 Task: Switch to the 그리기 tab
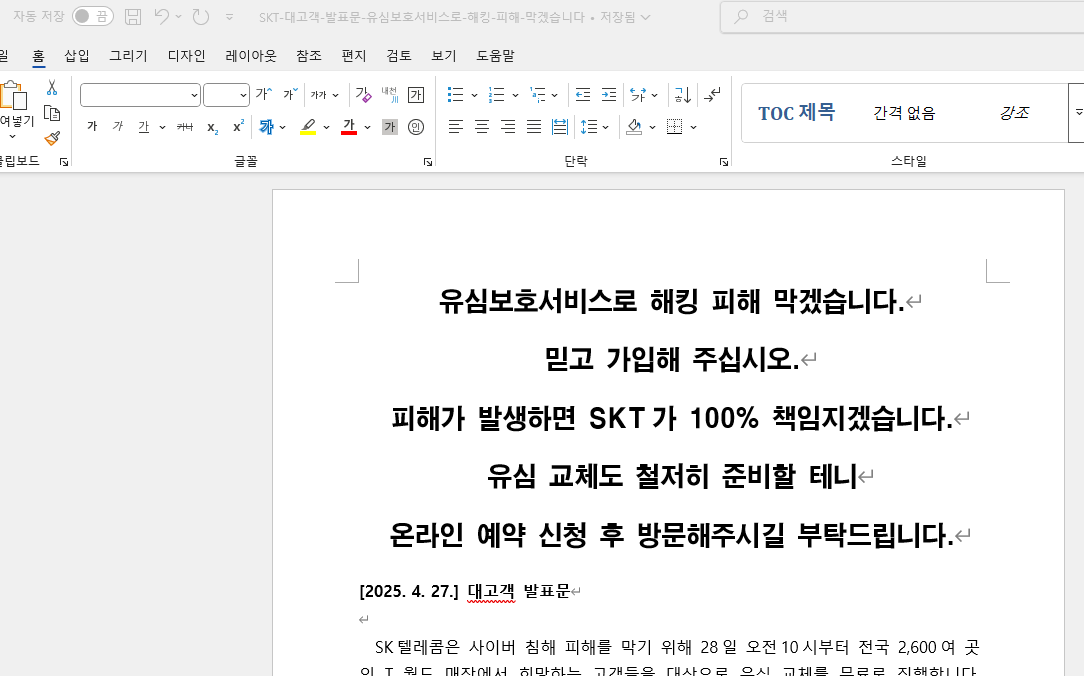pyautogui.click(x=129, y=55)
